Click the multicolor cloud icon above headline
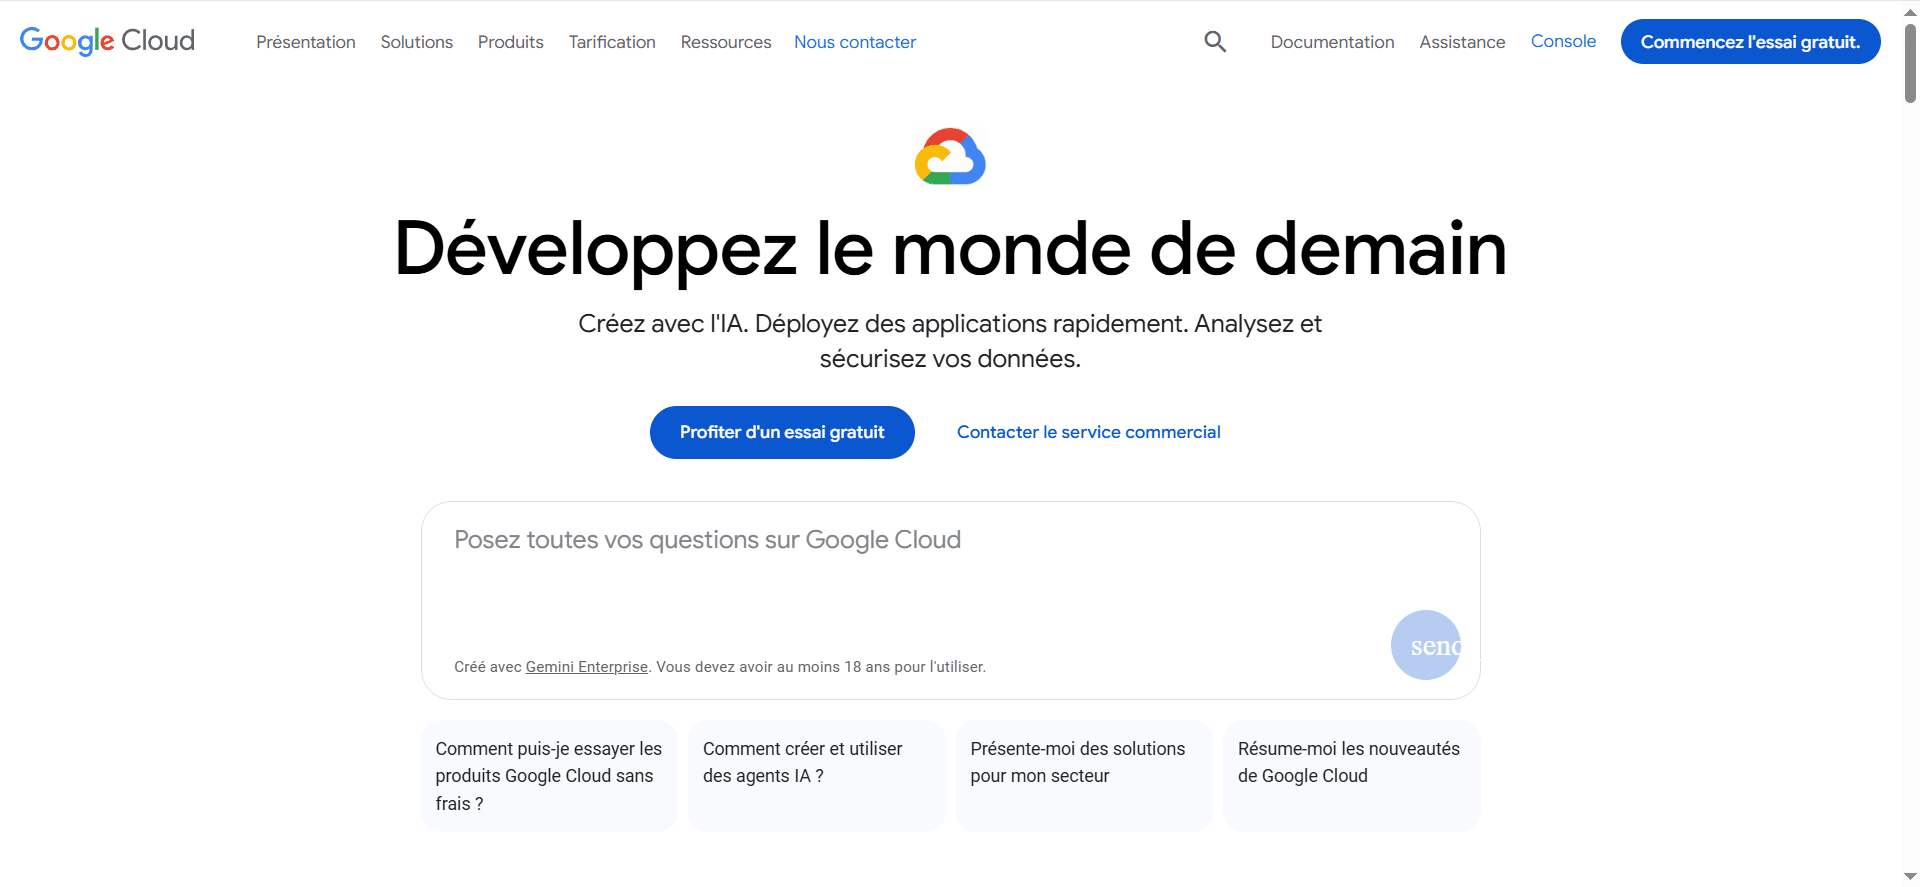Viewport: 1920px width, 887px height. click(x=950, y=157)
